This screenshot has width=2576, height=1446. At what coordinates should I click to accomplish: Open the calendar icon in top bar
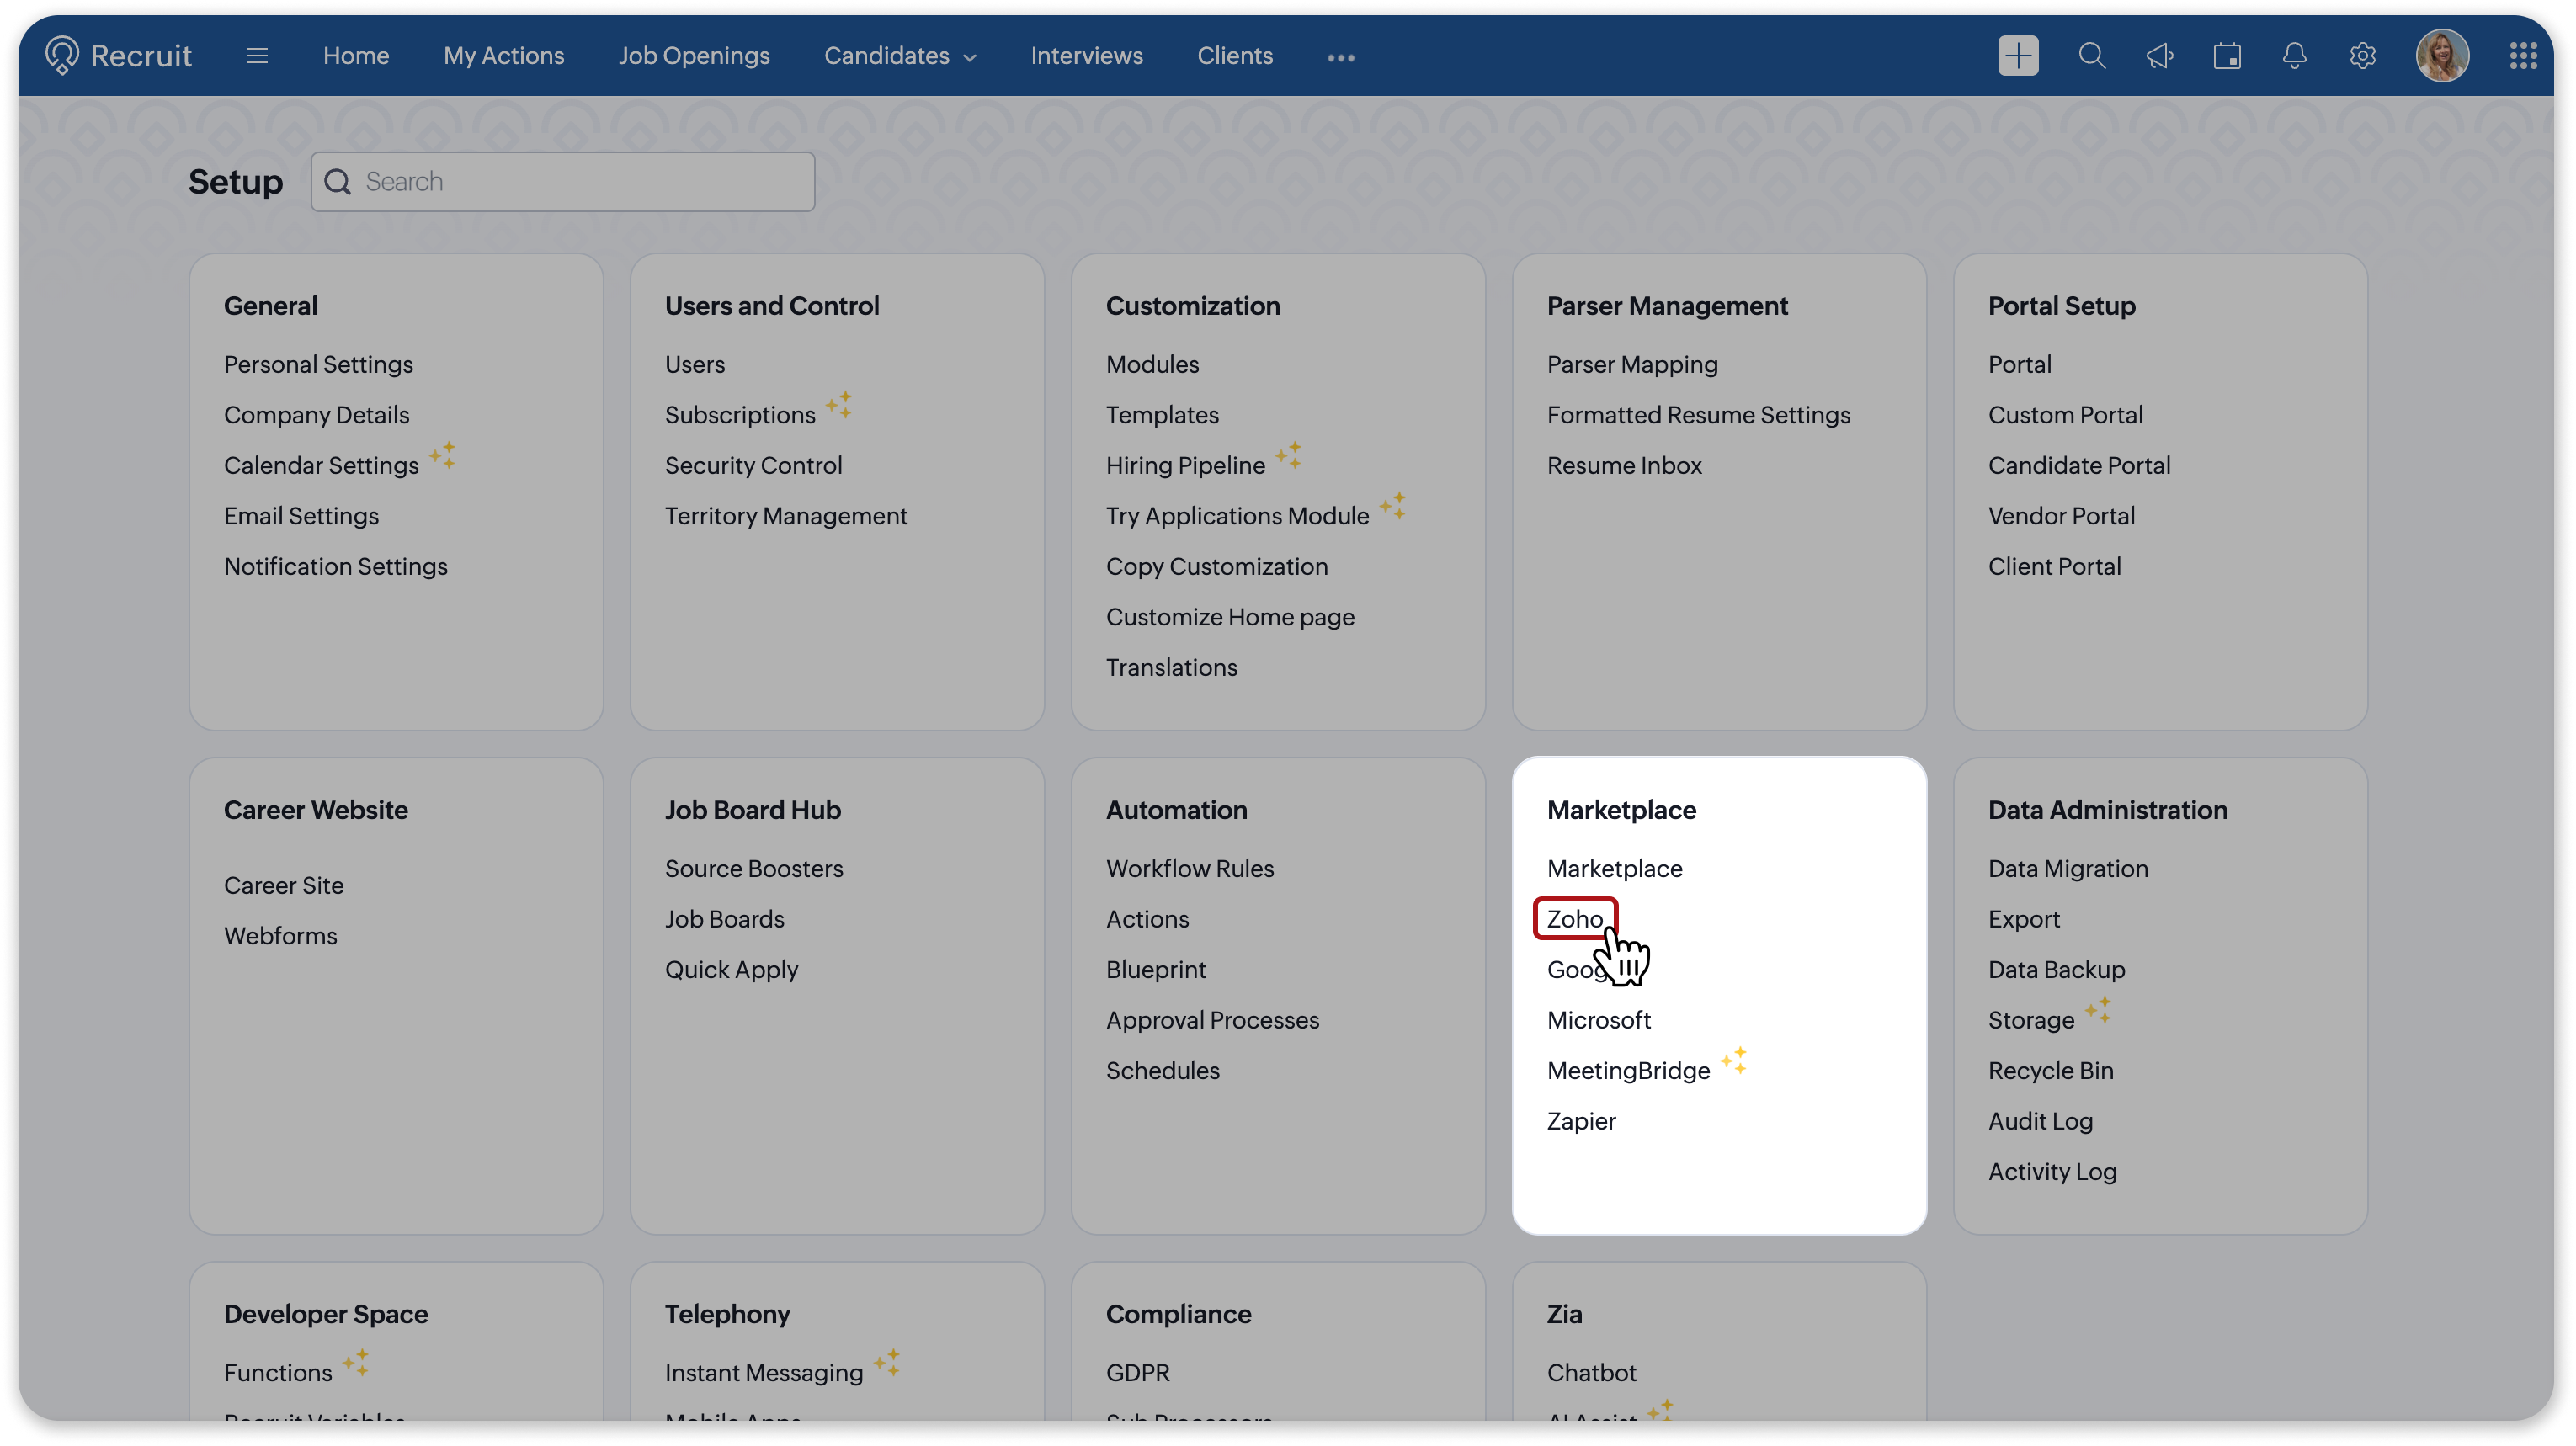click(2227, 56)
